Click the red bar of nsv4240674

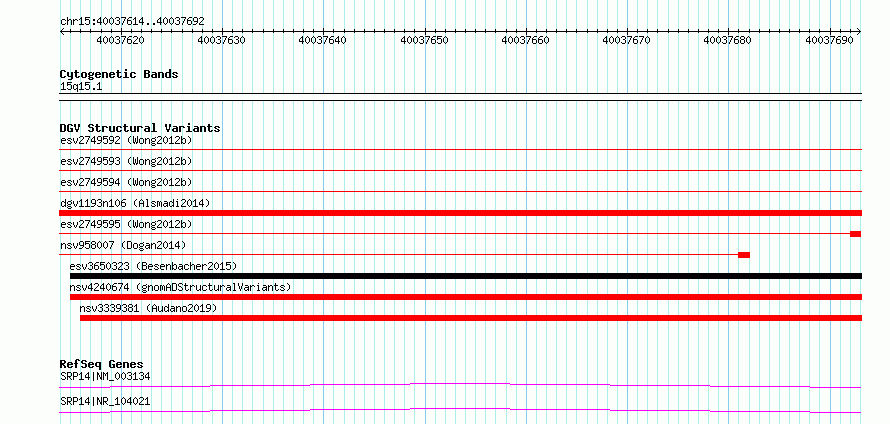pos(465,297)
